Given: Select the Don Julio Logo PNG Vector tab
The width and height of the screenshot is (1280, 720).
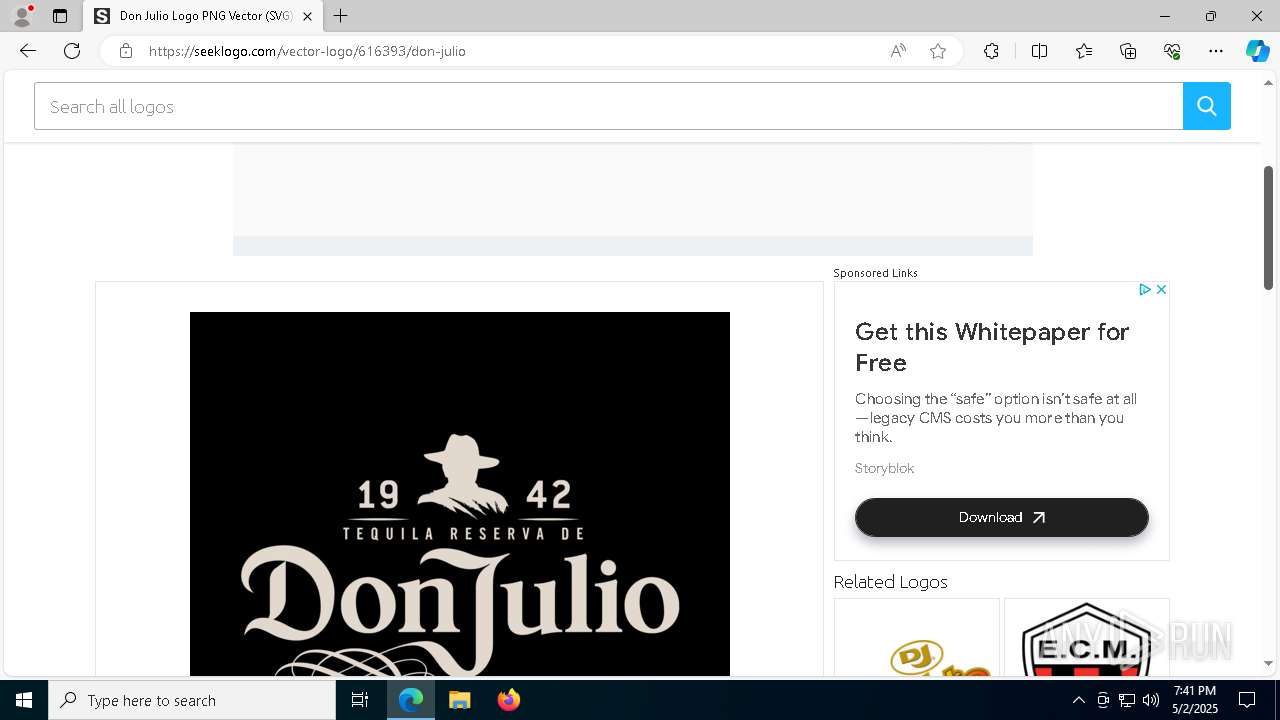Looking at the screenshot, I should point(203,17).
